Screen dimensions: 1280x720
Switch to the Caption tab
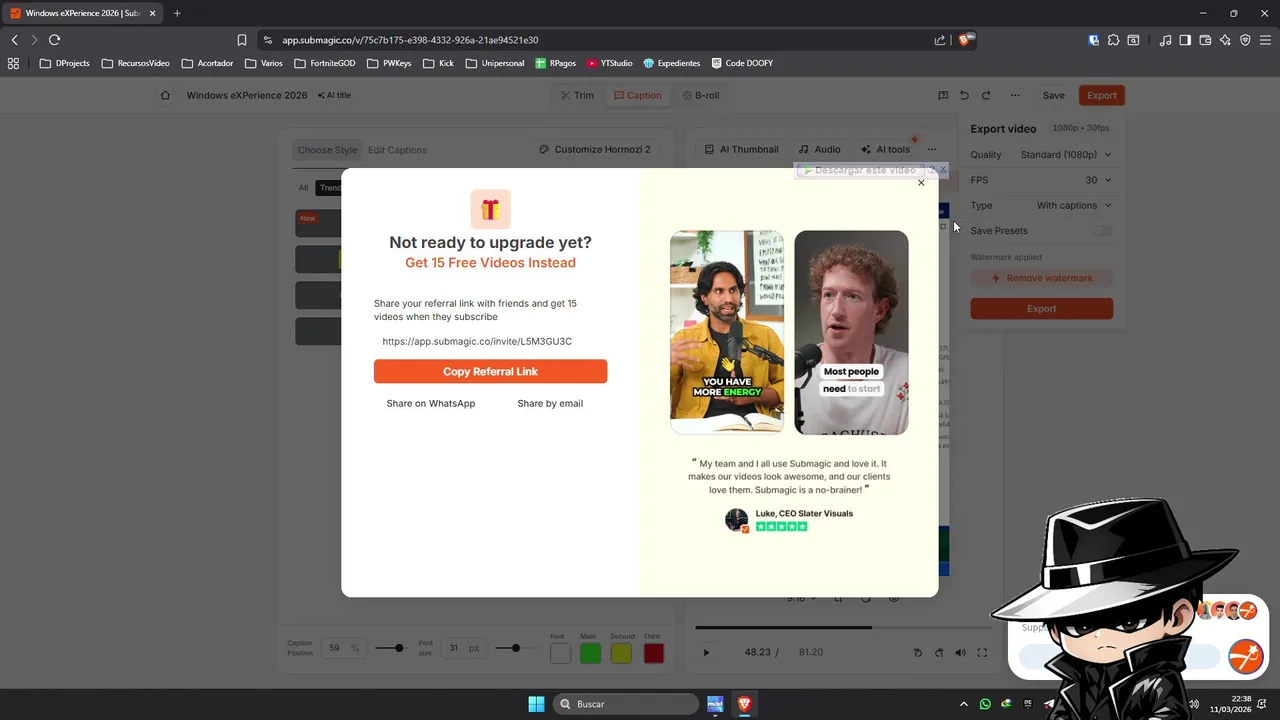[638, 95]
